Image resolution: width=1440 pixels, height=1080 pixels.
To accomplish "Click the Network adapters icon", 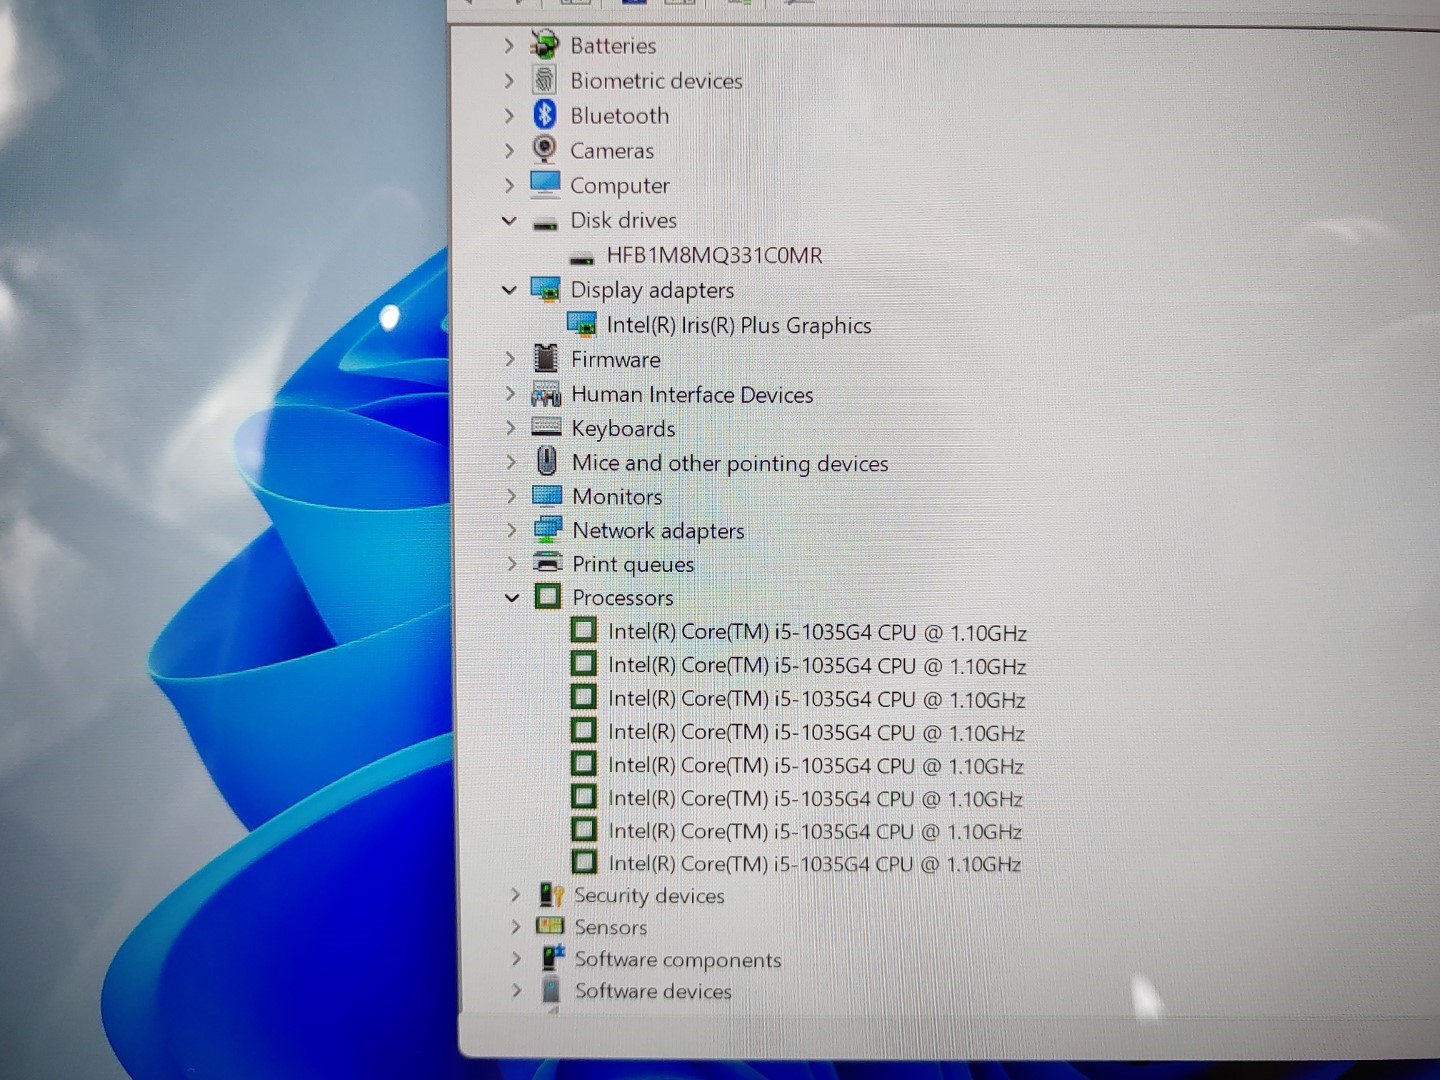I will coord(547,530).
